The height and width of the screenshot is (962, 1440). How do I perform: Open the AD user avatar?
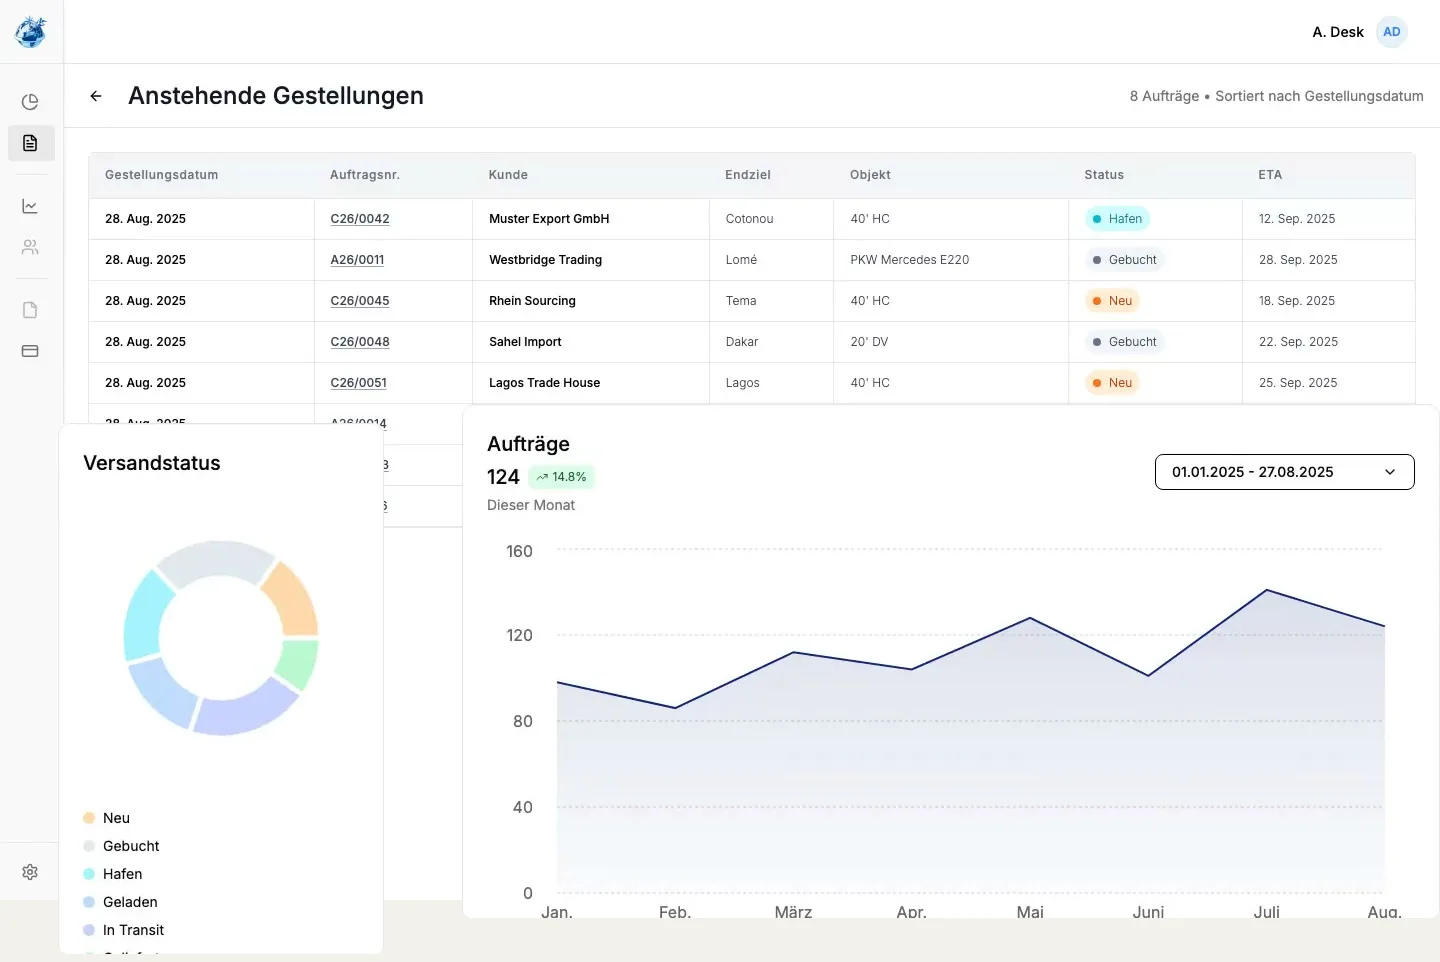pyautogui.click(x=1391, y=32)
